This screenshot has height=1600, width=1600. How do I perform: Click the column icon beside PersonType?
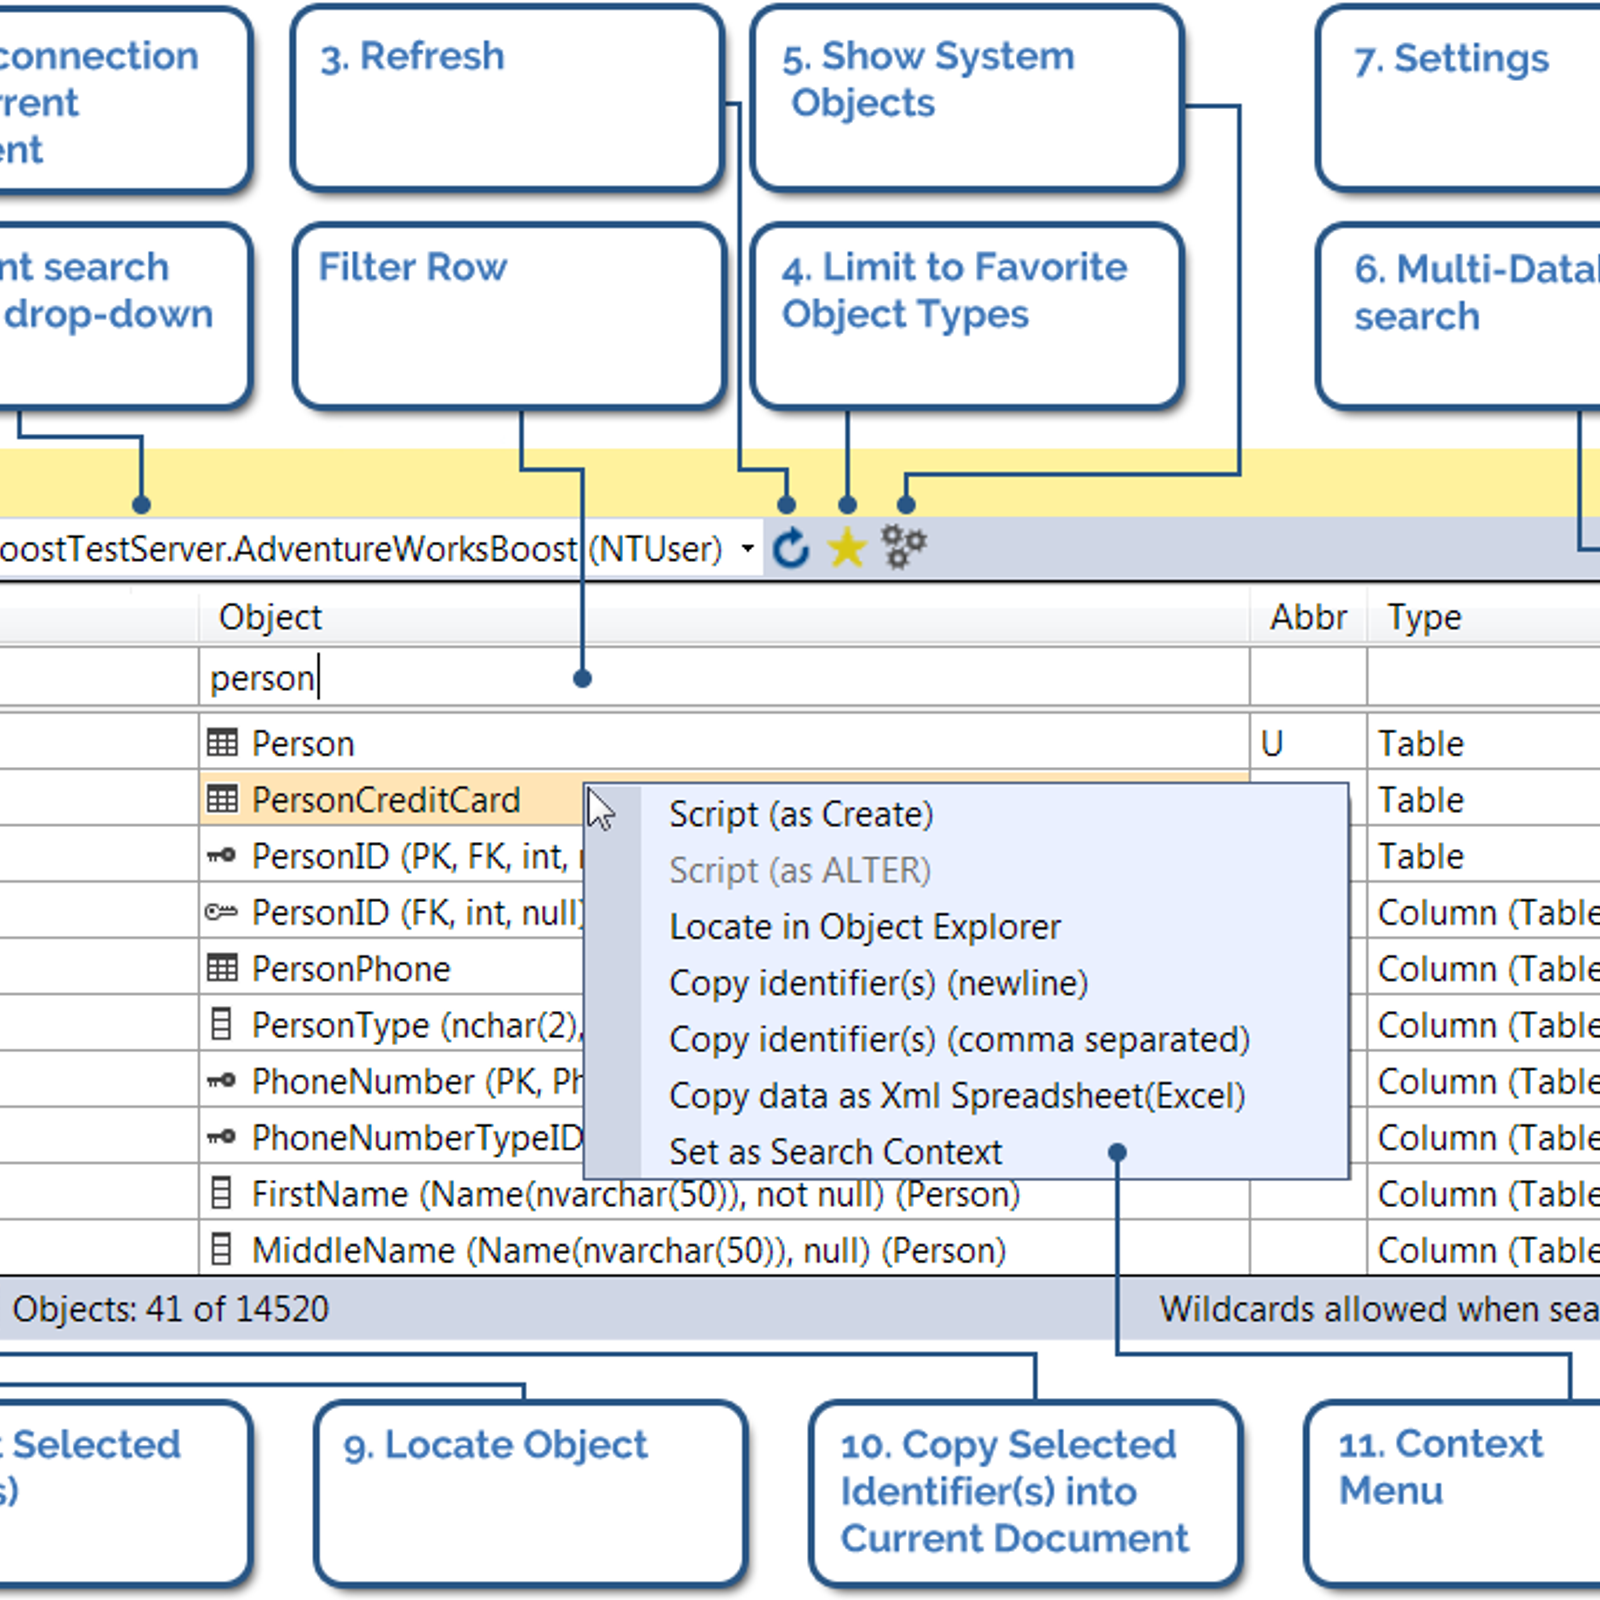pos(222,1024)
